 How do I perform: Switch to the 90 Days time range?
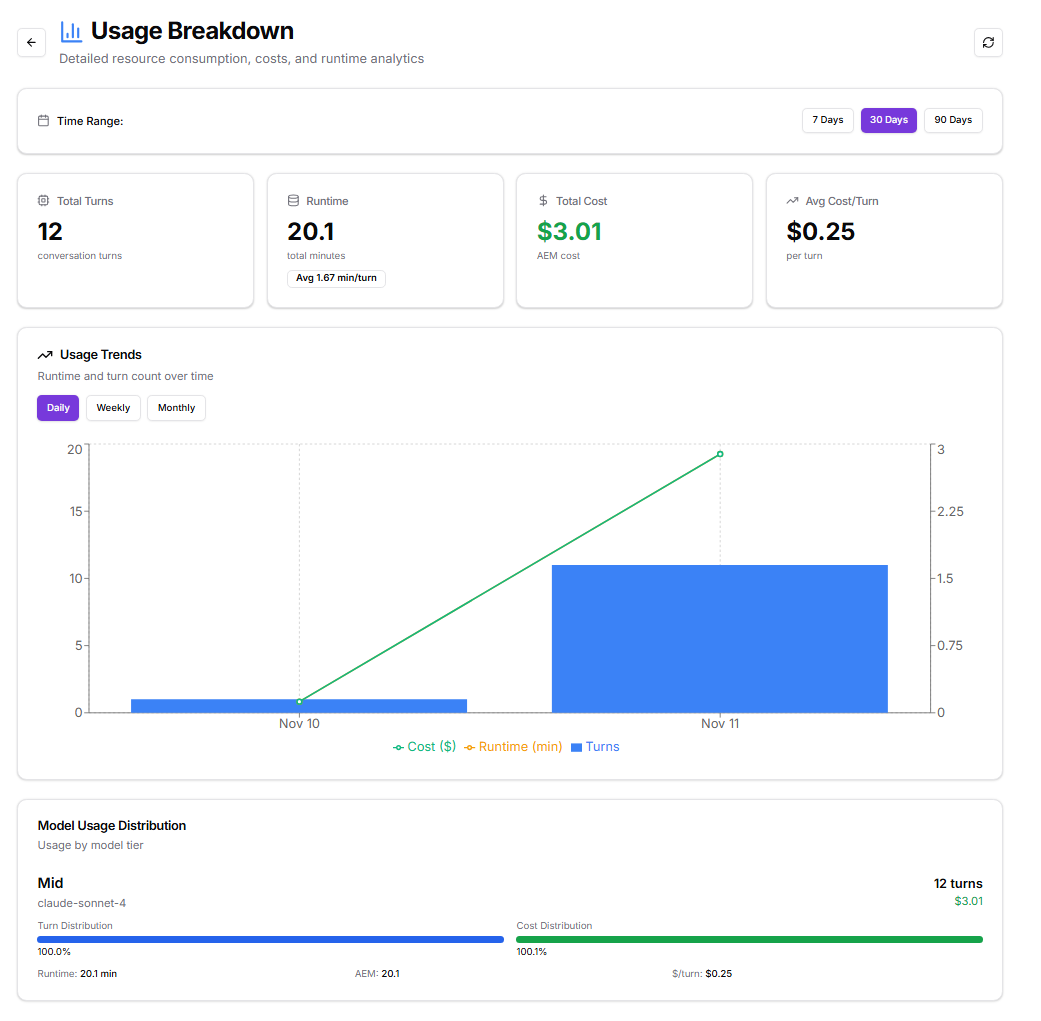coord(952,119)
